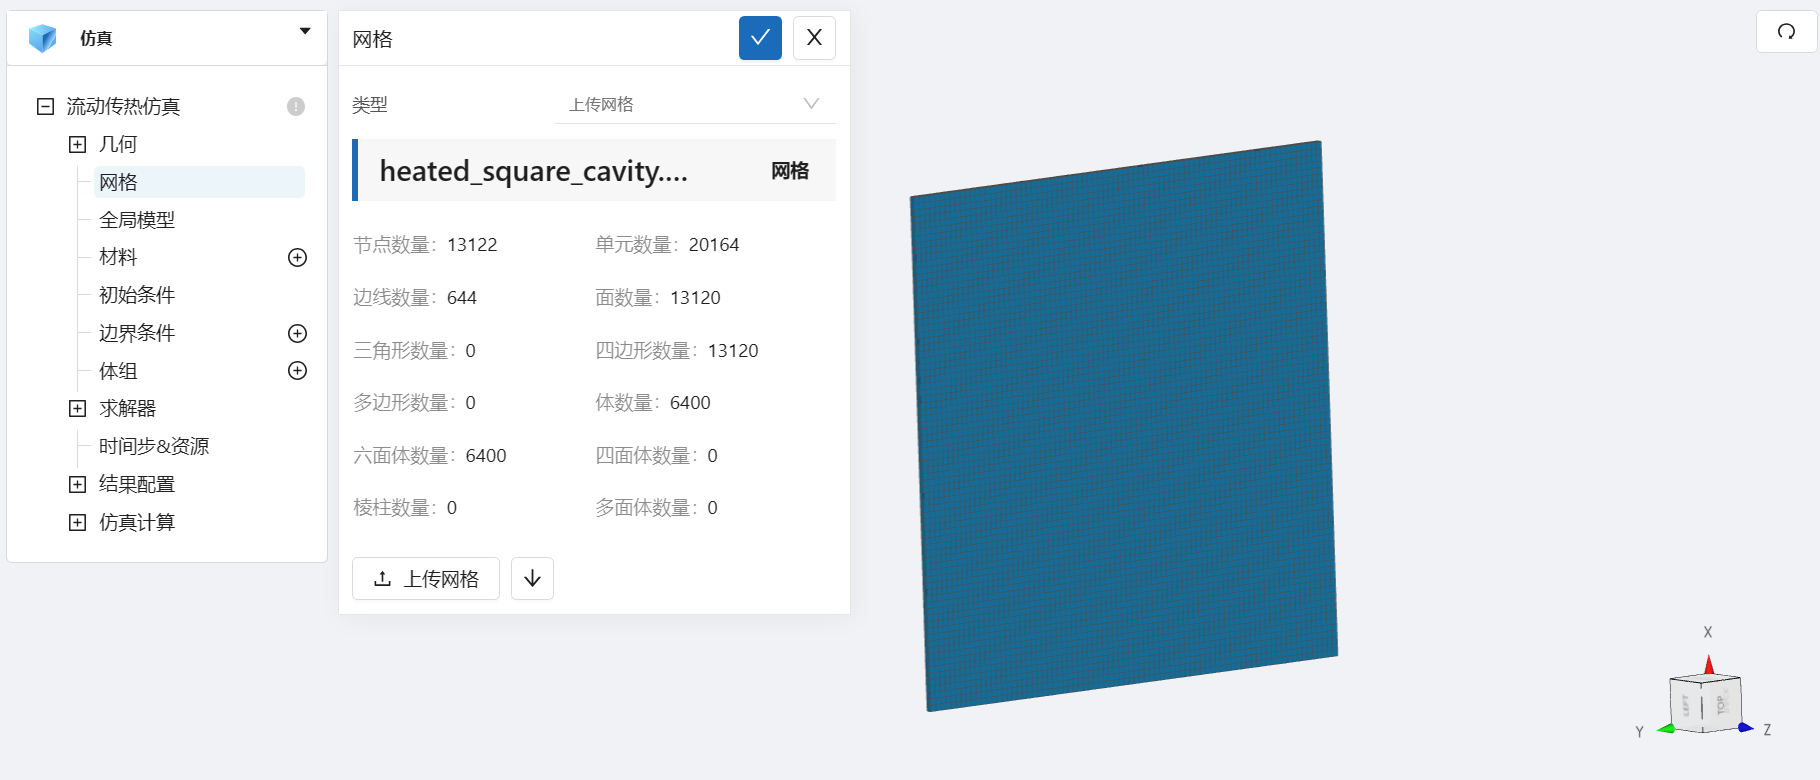Screen dimensions: 1820x780
Task: Add a boundary condition with plus icon
Action: click(297, 333)
